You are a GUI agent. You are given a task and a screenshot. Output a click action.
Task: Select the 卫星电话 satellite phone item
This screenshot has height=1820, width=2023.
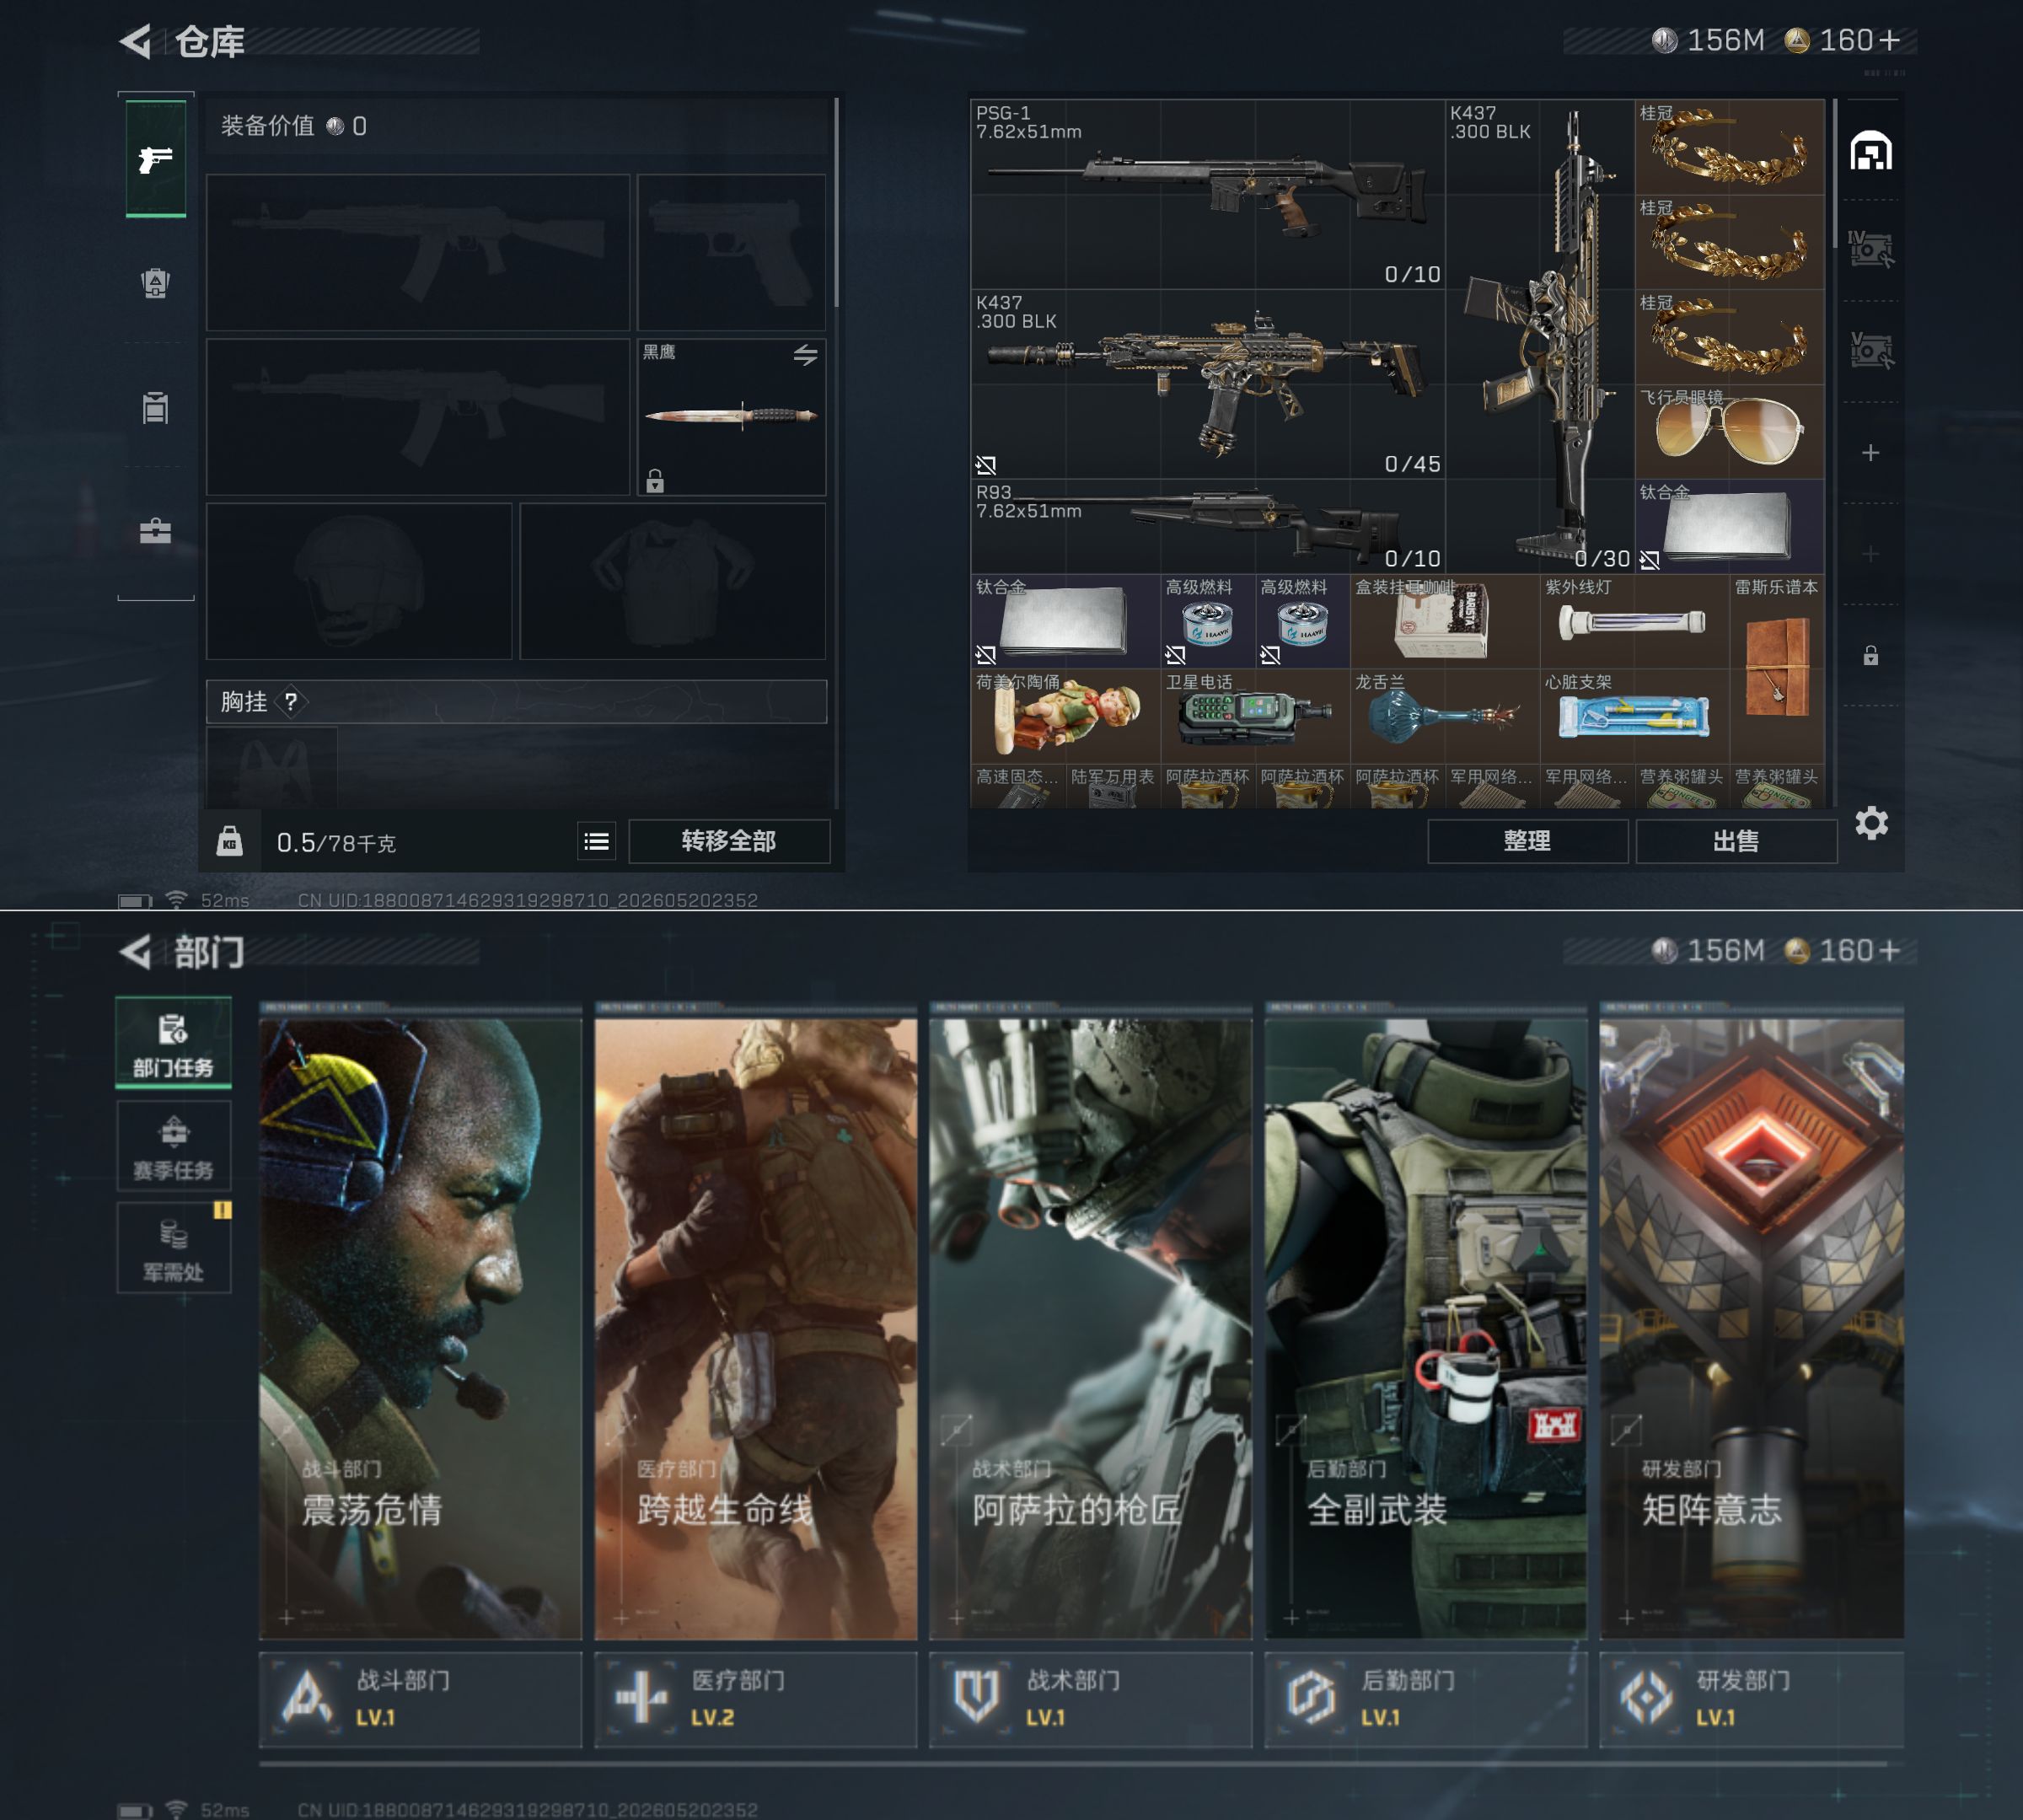1254,716
